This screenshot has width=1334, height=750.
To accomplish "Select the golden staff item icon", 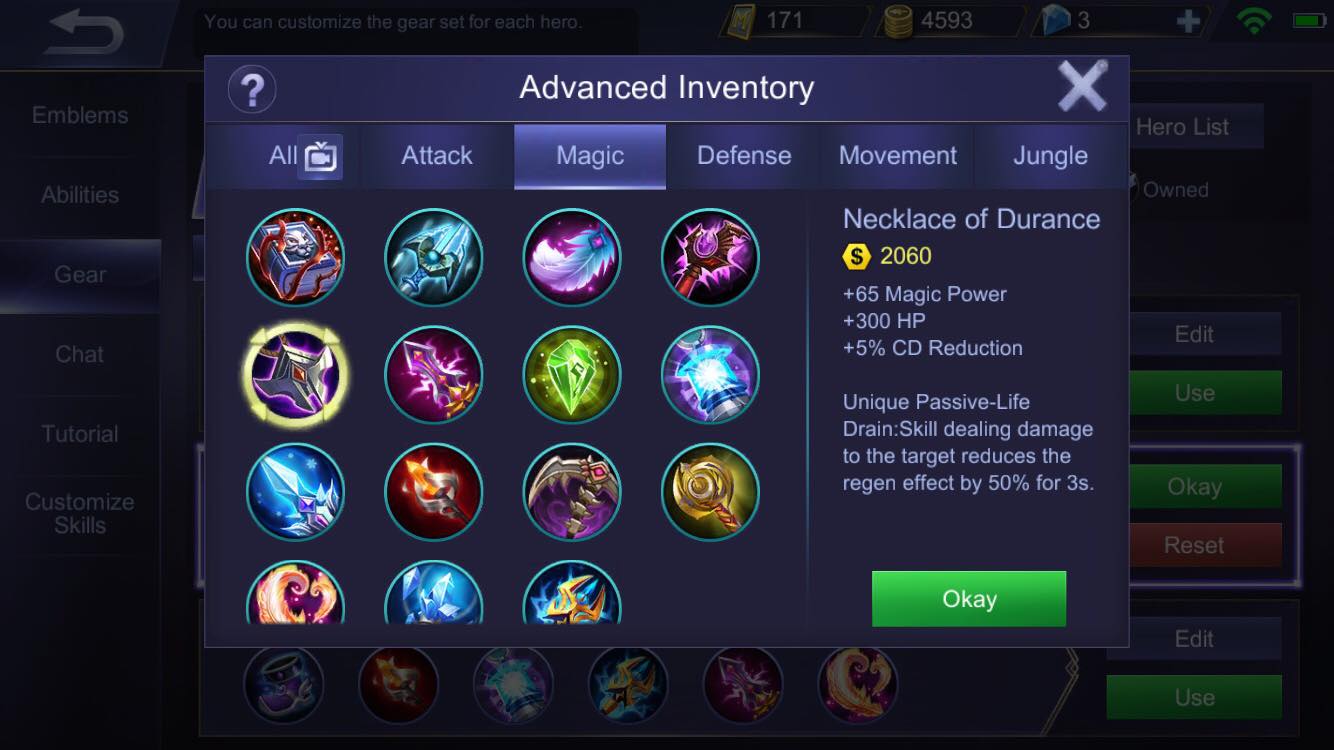I will click(710, 492).
